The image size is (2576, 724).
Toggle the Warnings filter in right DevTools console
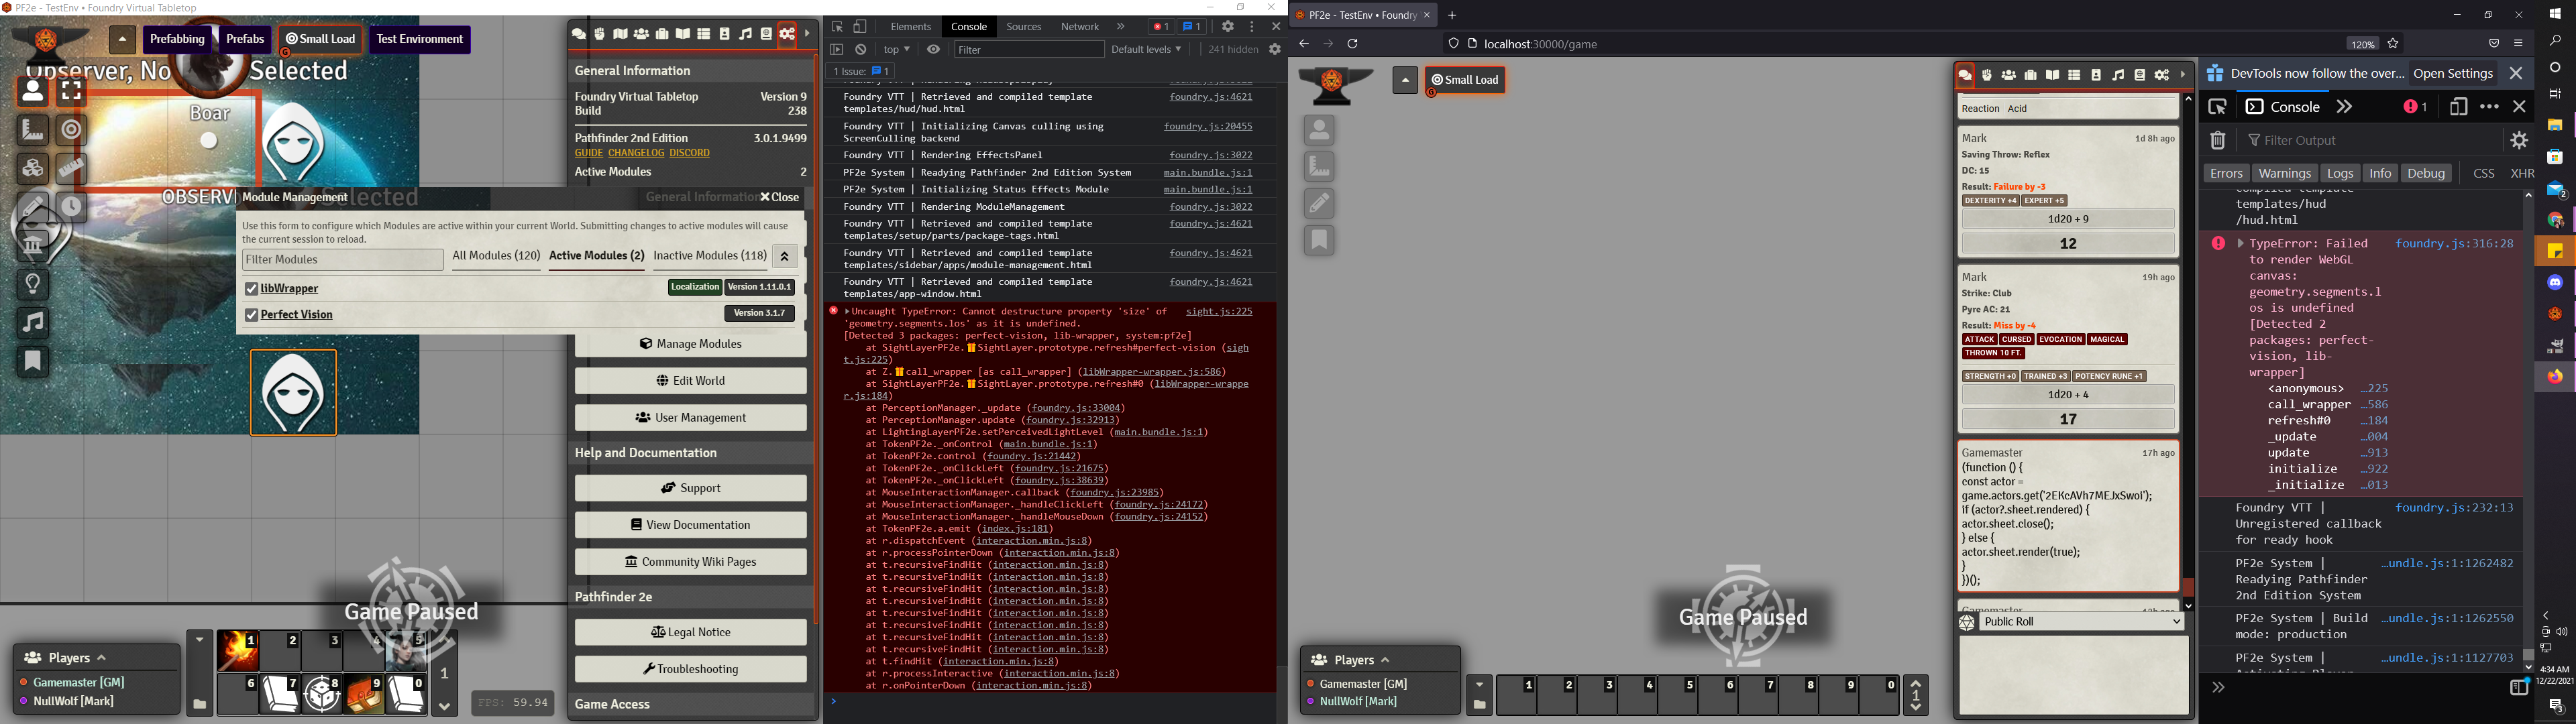click(x=2285, y=172)
